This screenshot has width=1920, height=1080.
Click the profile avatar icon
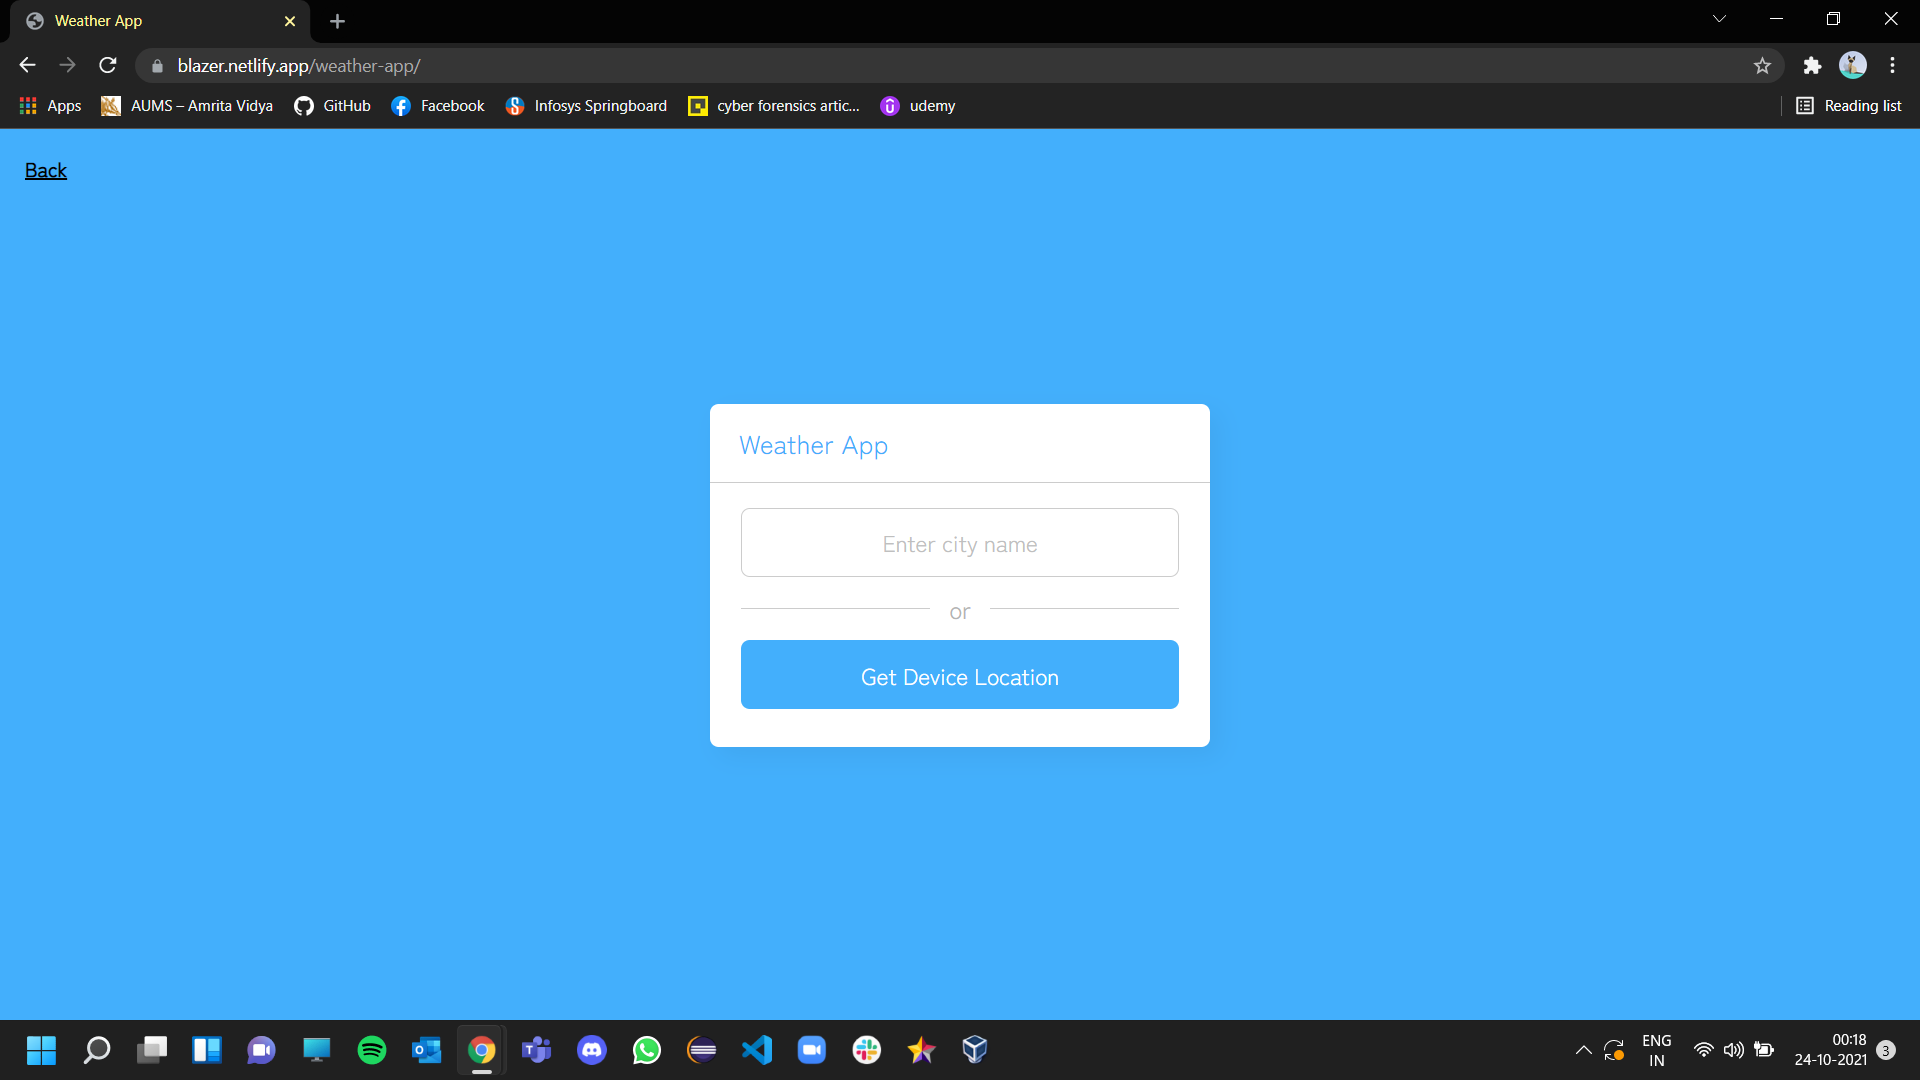pos(1852,66)
